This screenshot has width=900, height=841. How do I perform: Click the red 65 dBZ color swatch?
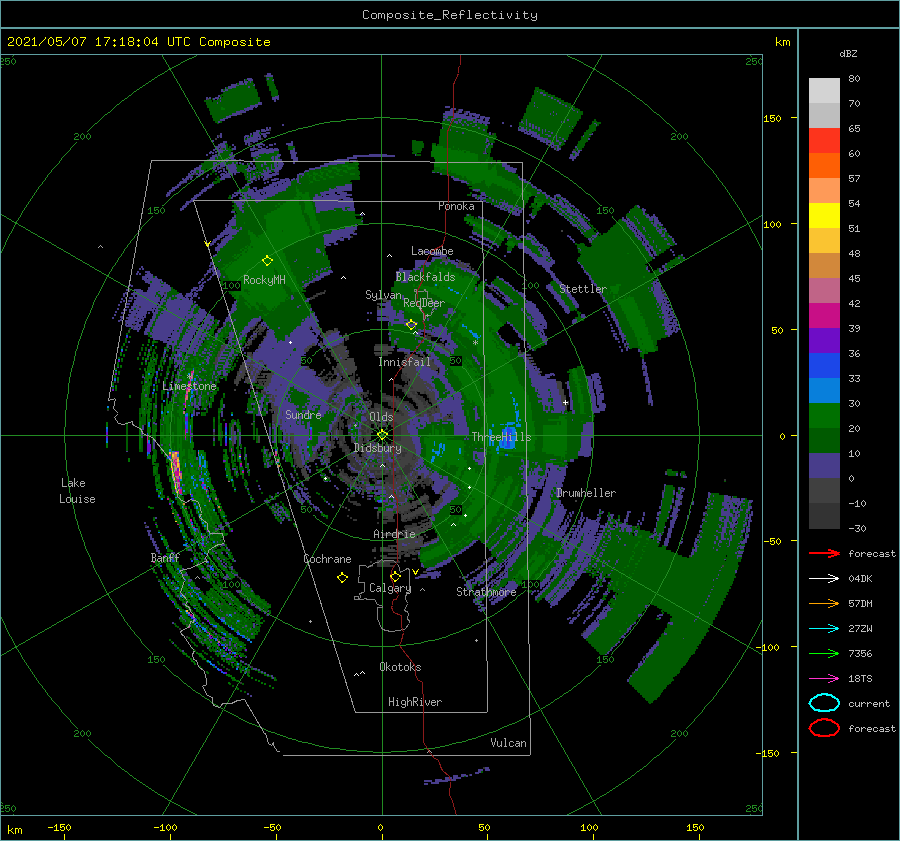coord(824,140)
